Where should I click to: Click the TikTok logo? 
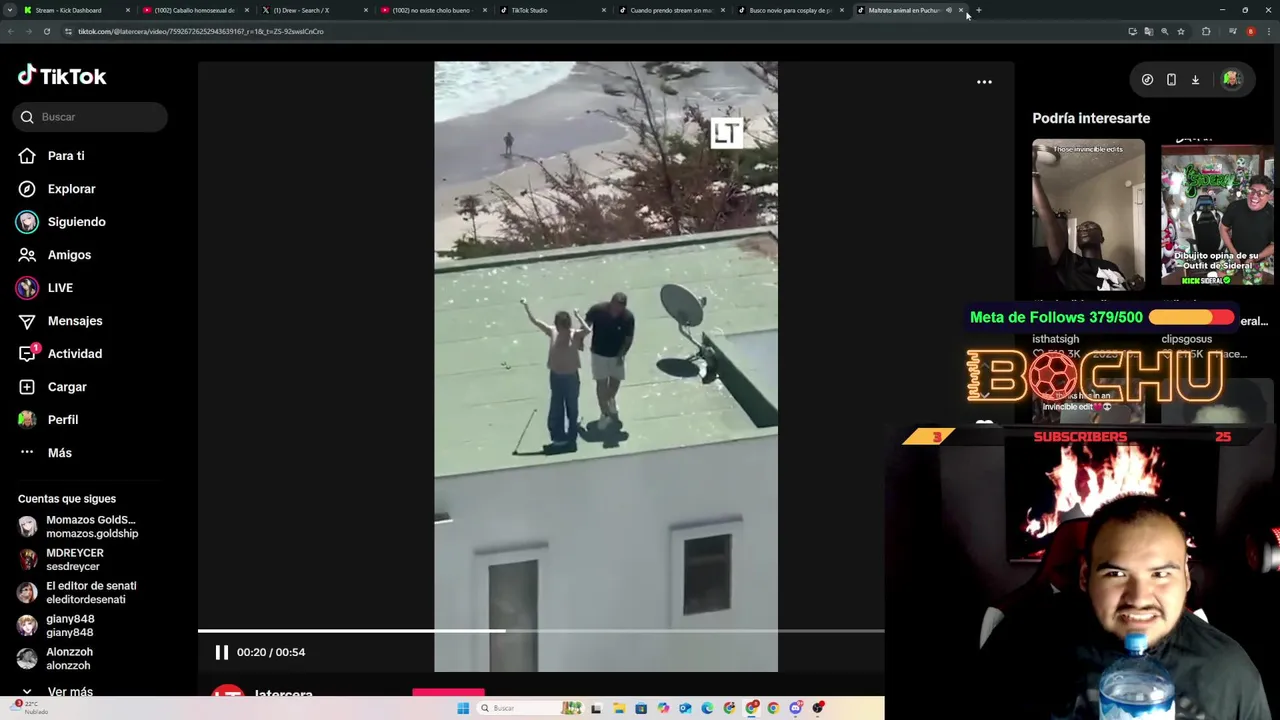(62, 76)
